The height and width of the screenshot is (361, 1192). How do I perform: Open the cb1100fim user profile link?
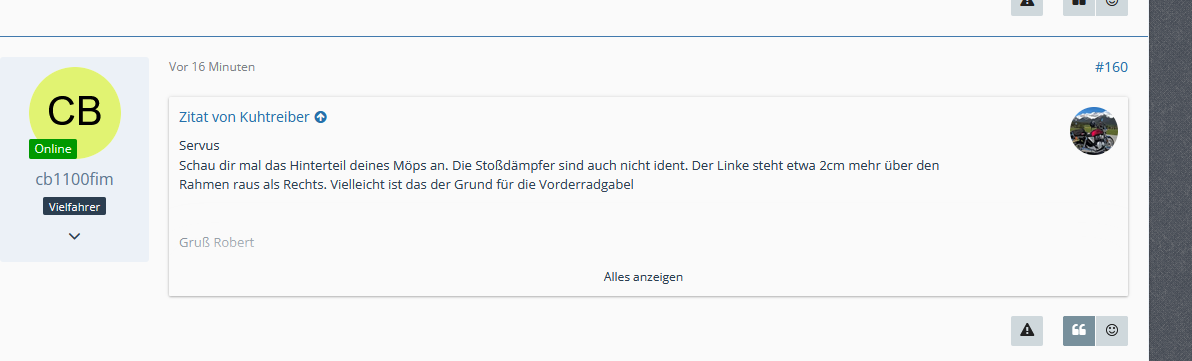pos(74,179)
